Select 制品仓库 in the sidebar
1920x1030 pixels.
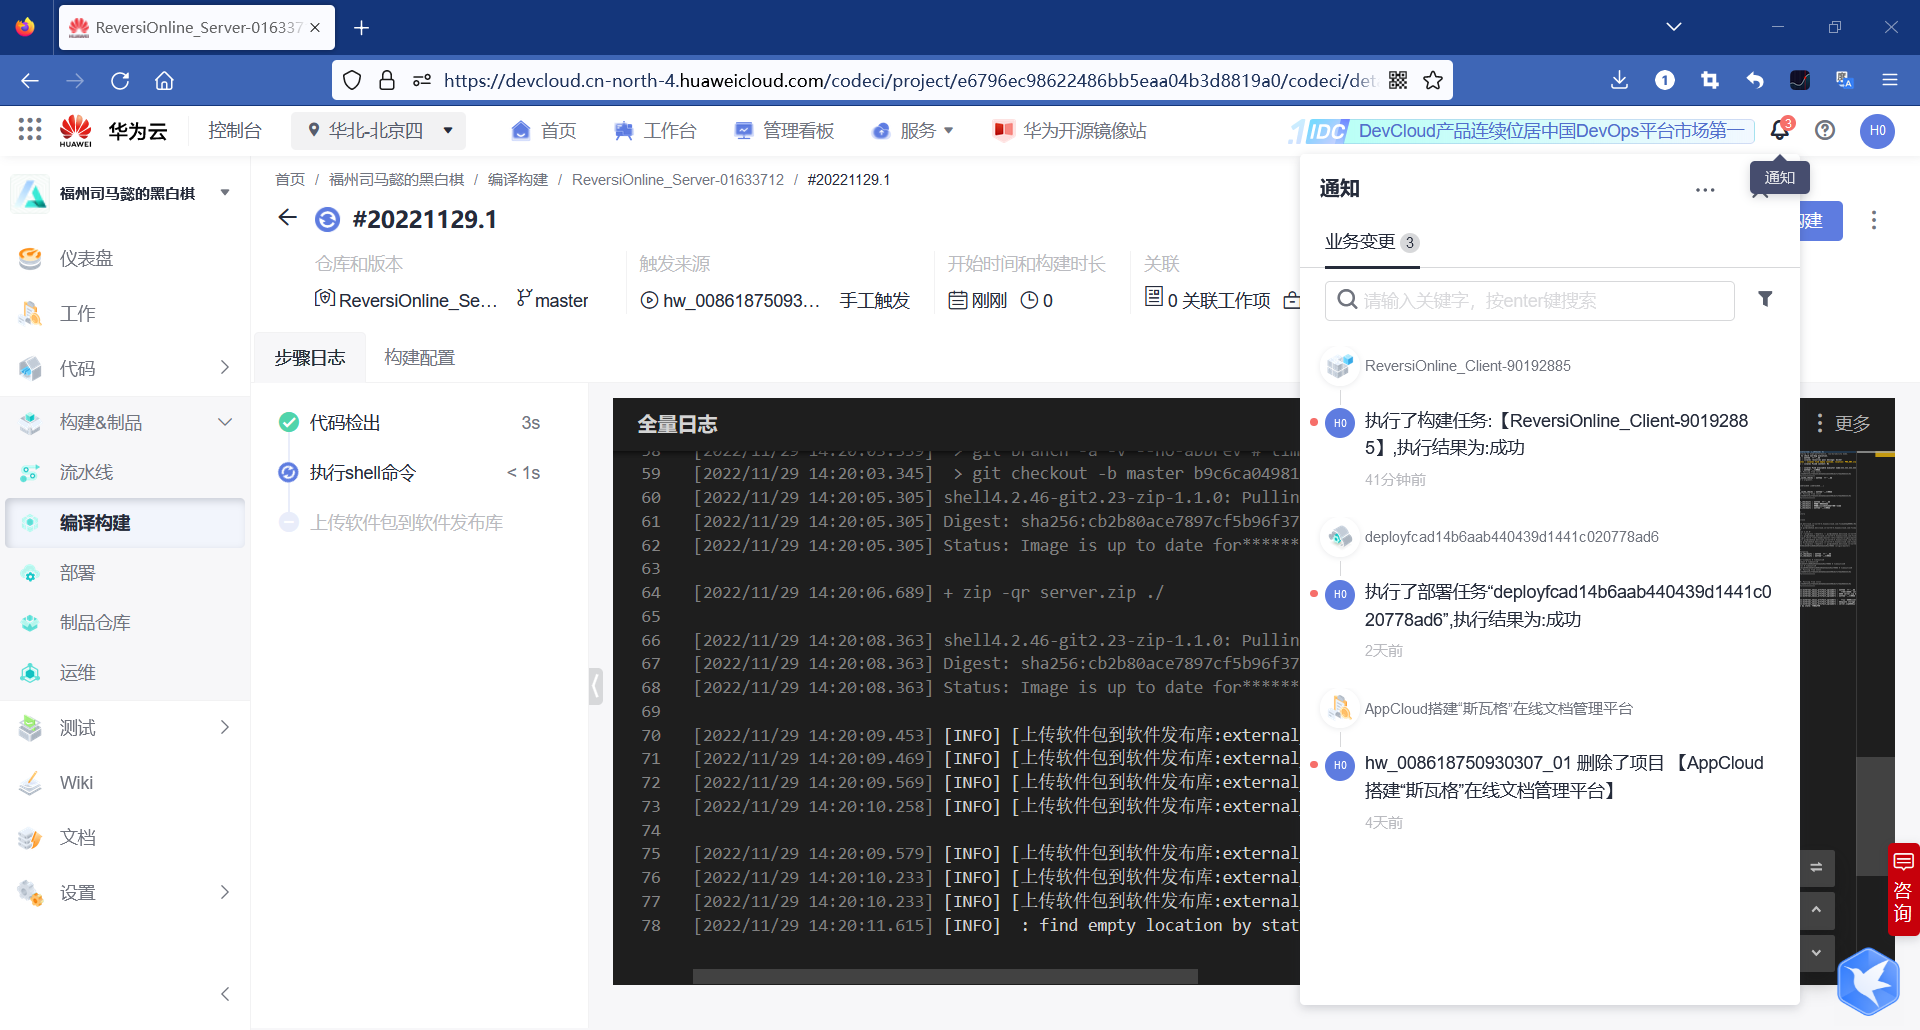coord(125,623)
